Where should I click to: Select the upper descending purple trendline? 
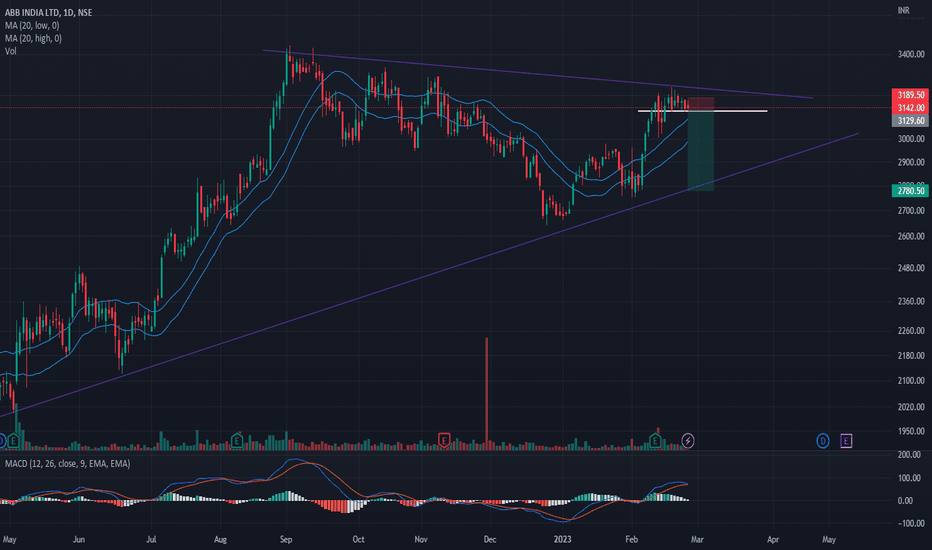(x=538, y=74)
